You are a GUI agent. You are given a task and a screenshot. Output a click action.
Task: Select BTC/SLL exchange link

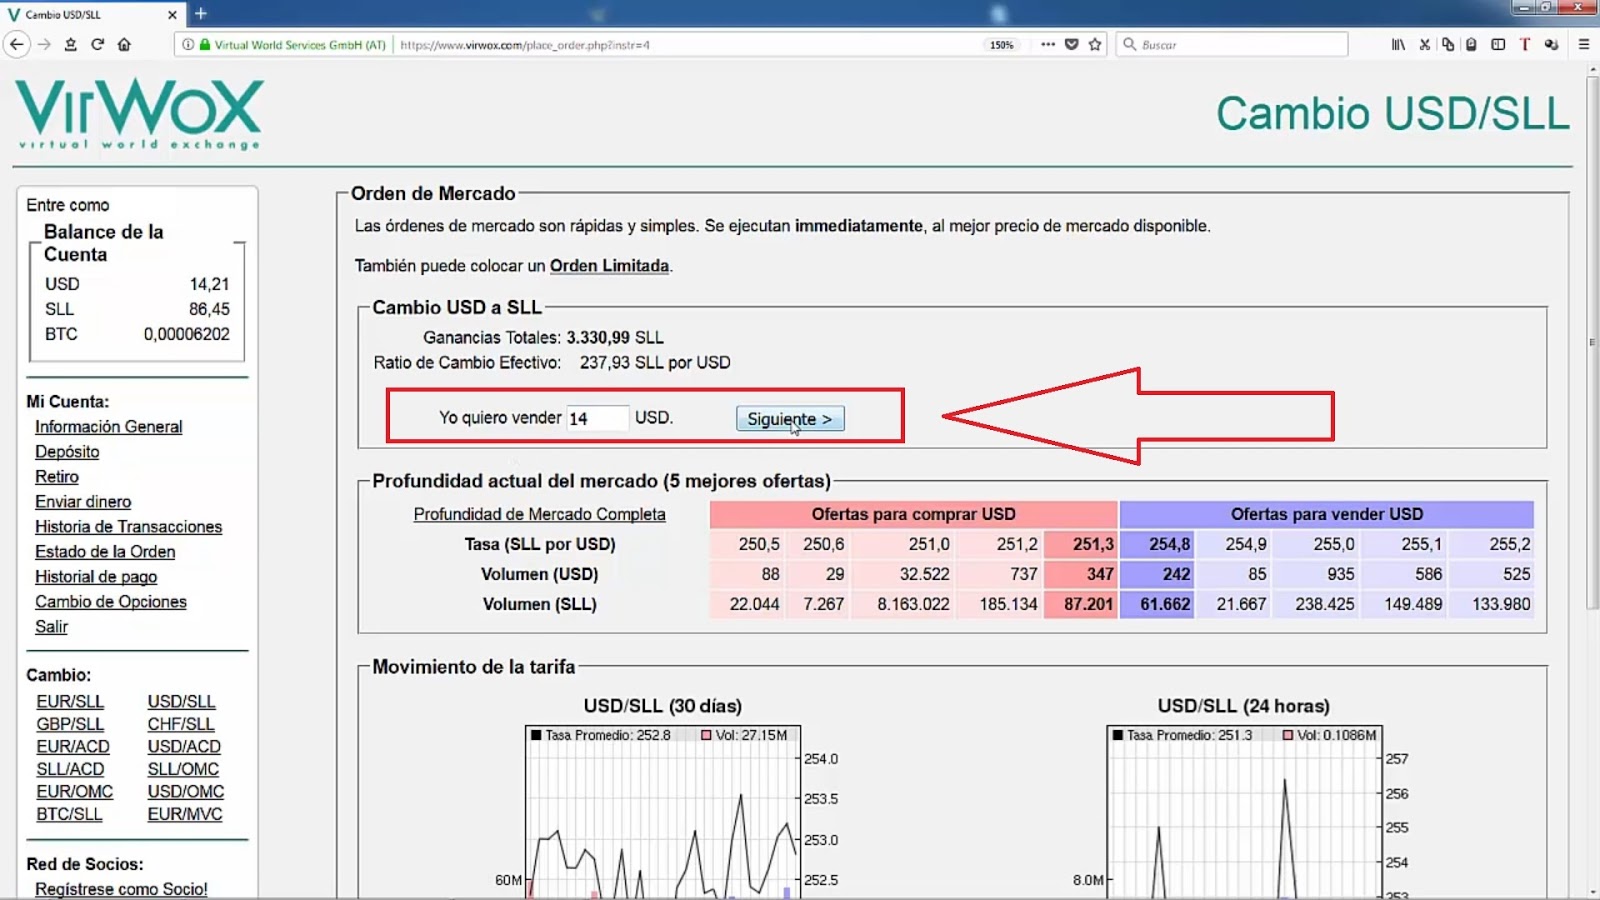tap(69, 814)
